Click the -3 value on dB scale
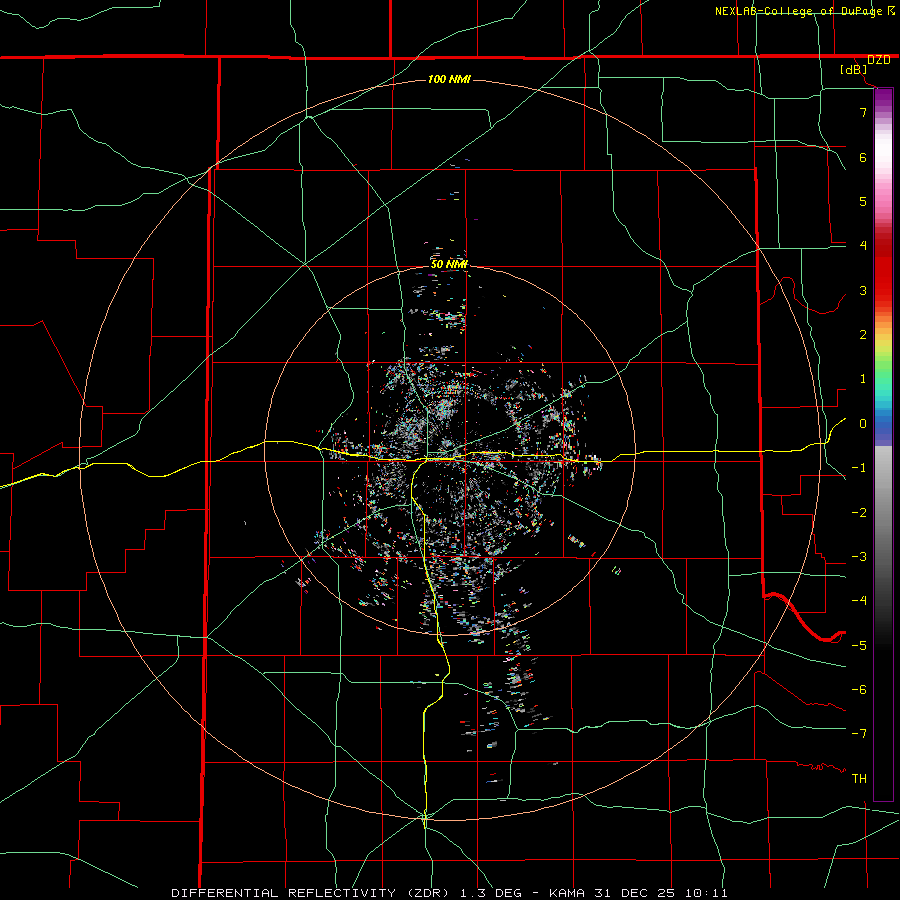 [859, 557]
